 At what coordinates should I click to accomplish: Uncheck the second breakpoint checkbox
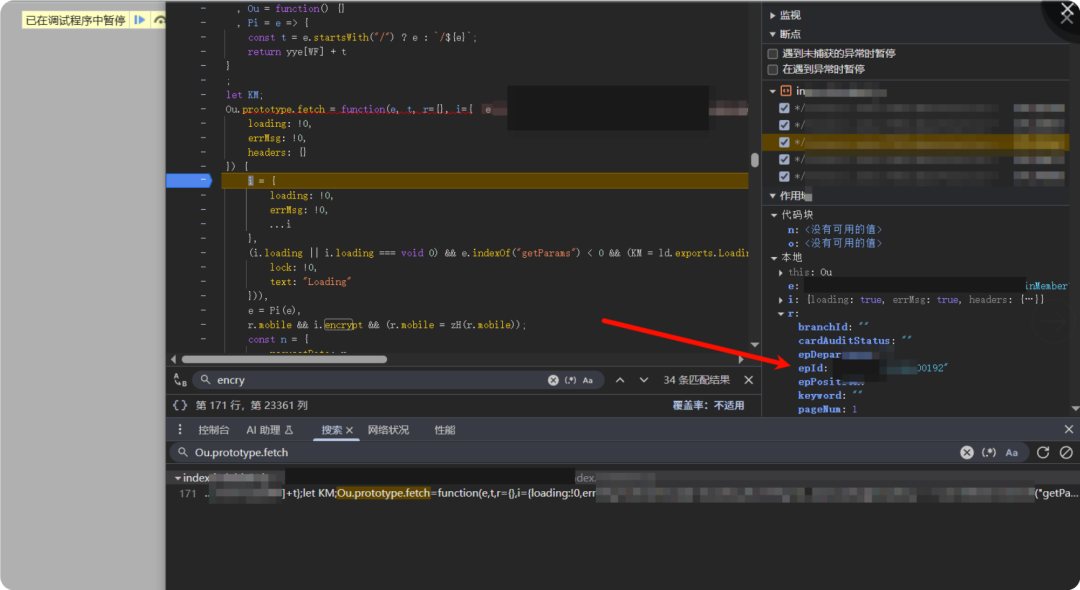point(784,125)
